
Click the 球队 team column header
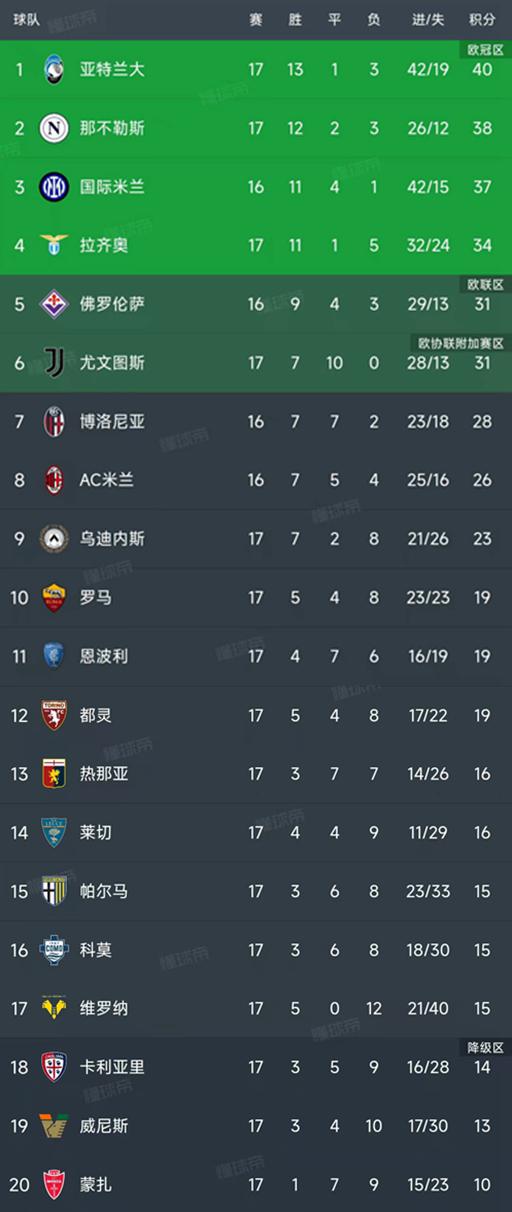(x=27, y=19)
